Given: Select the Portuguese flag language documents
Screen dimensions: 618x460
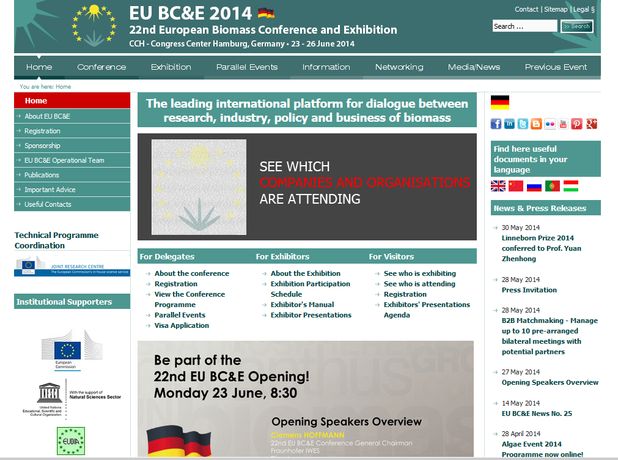Looking at the screenshot, I should coord(552,186).
